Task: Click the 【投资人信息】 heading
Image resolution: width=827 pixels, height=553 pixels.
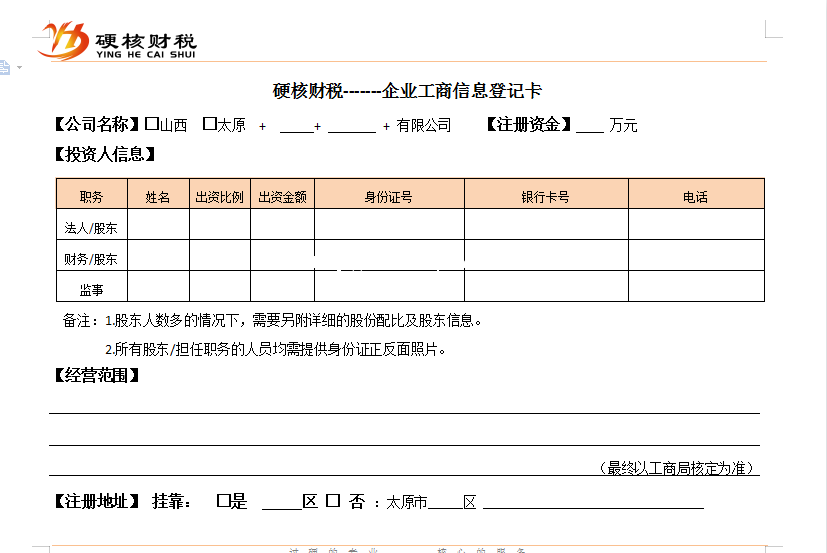Action: coord(105,154)
